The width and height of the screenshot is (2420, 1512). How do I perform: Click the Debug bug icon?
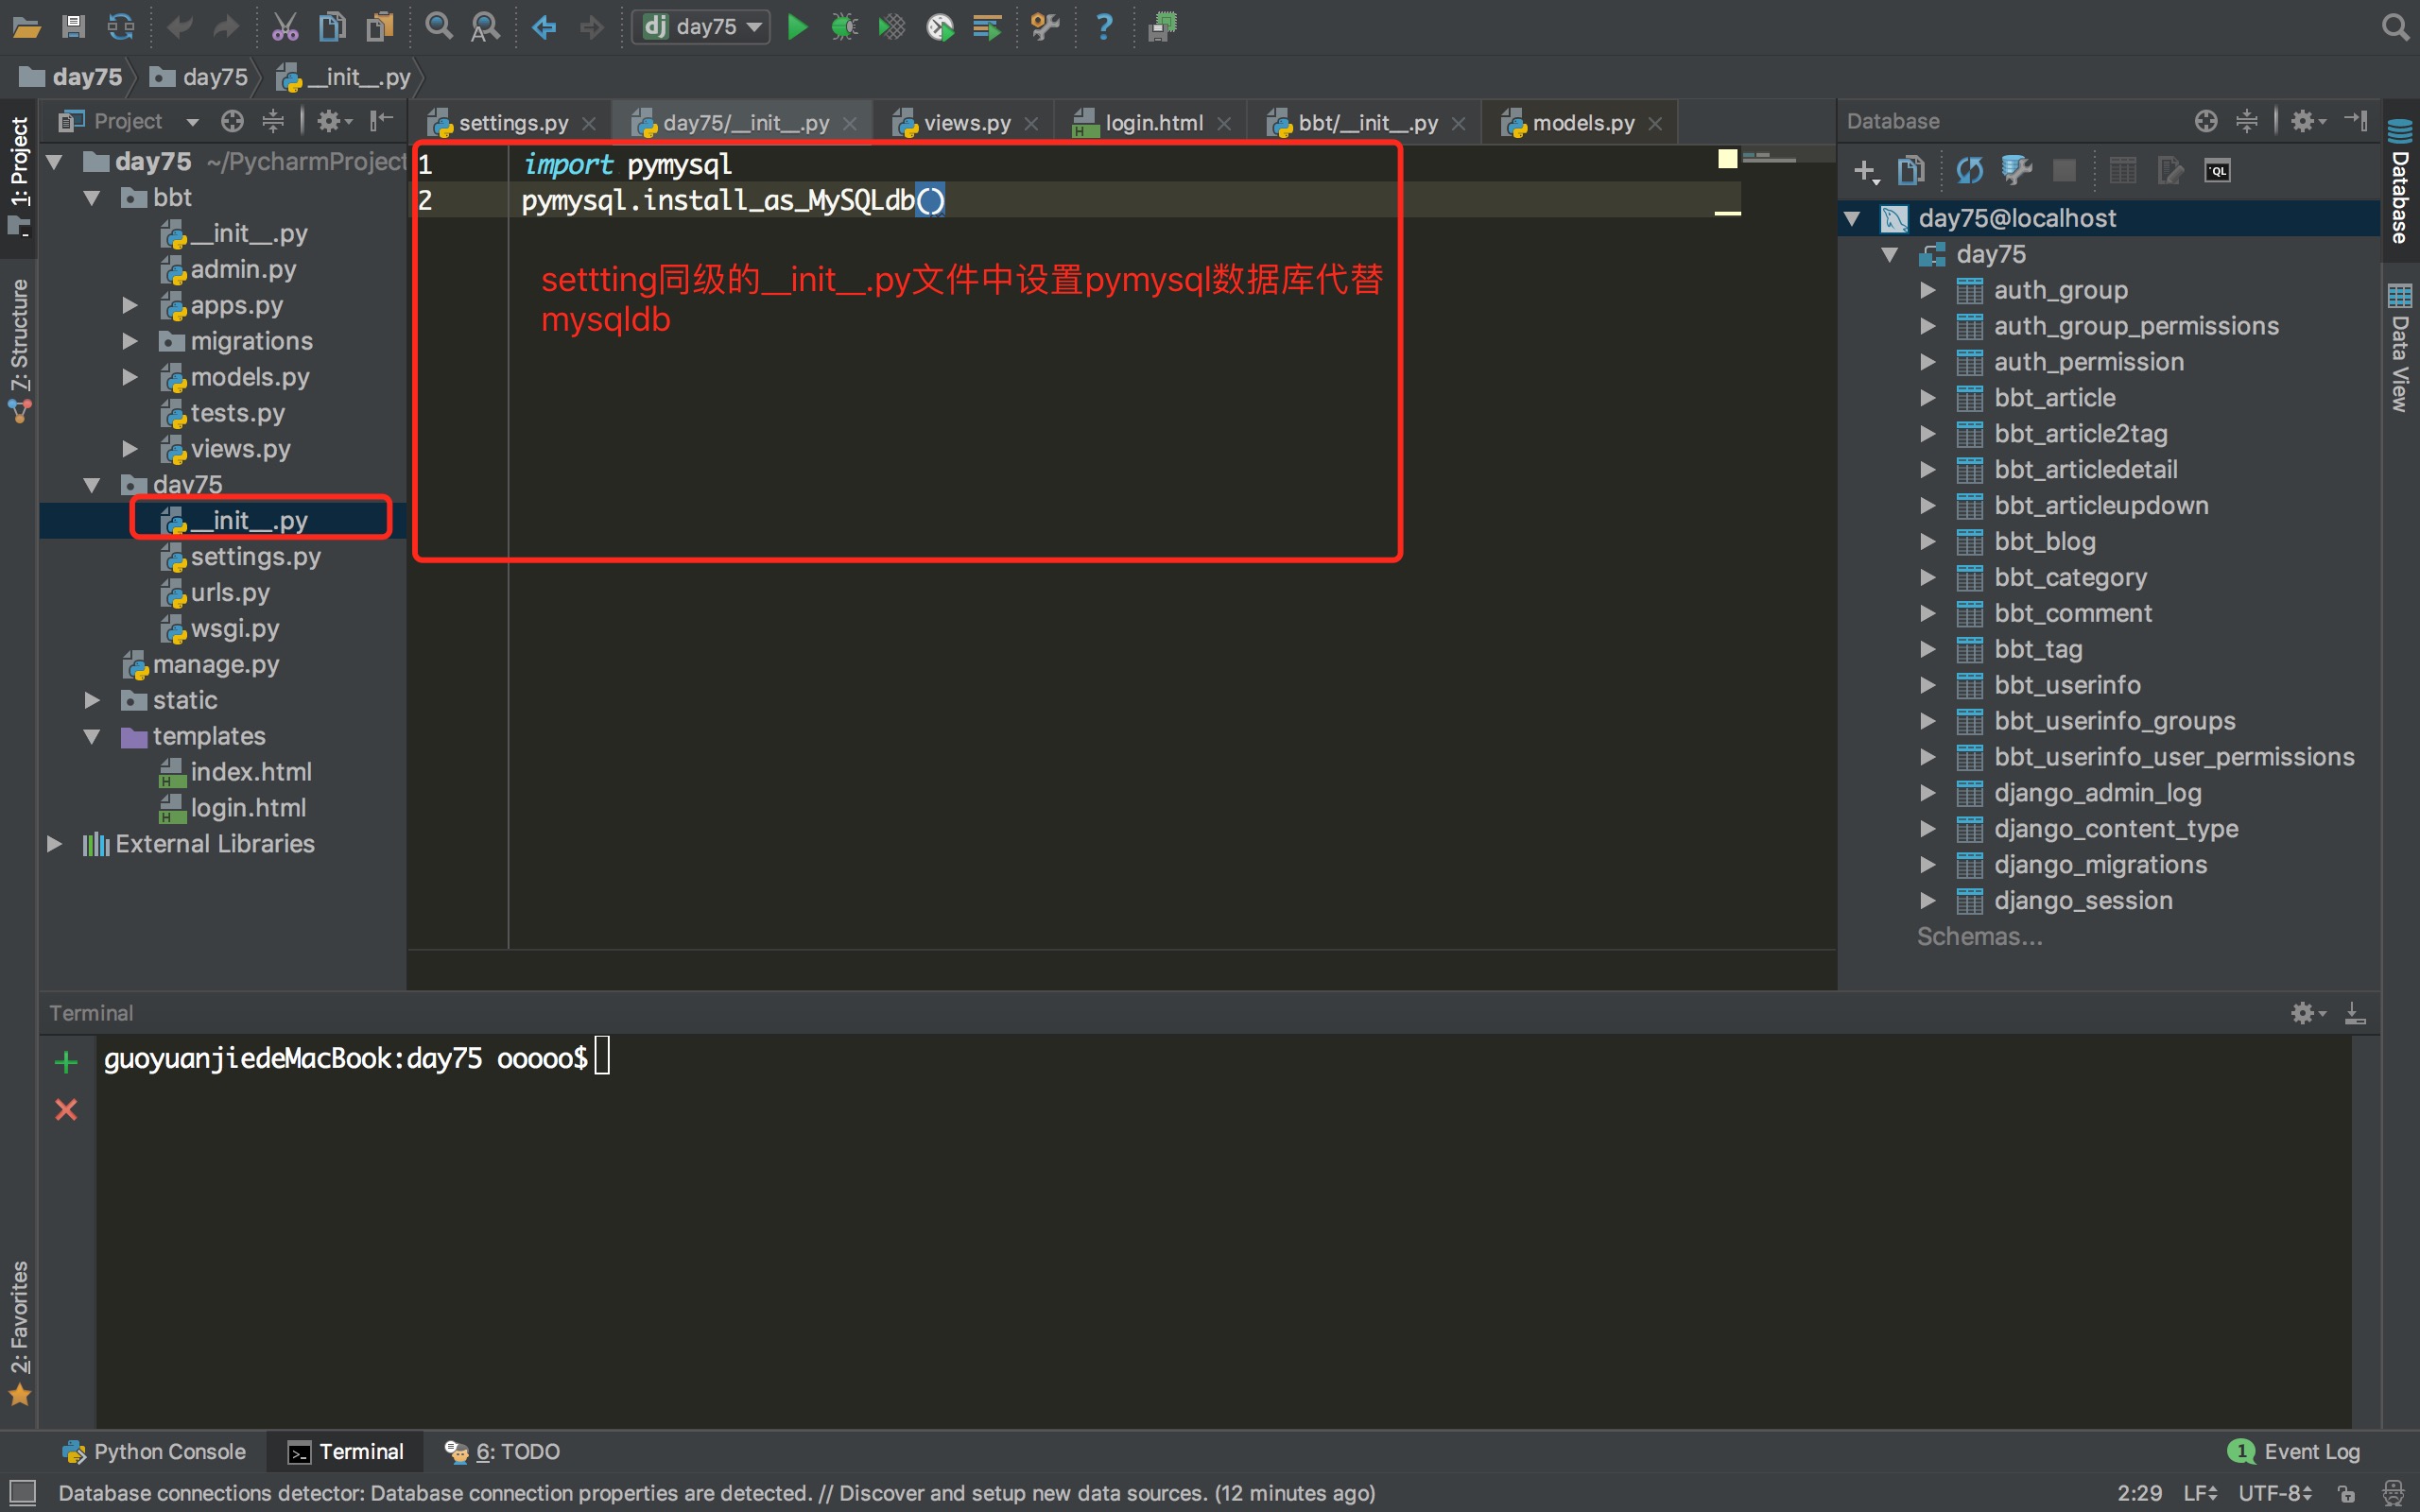pyautogui.click(x=843, y=27)
